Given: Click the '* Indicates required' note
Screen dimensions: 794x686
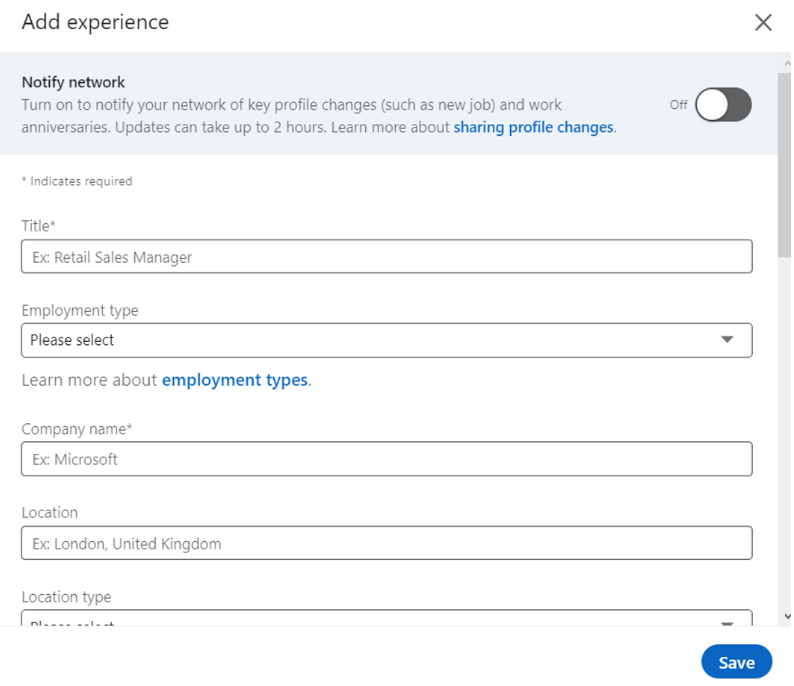Looking at the screenshot, I should tap(77, 181).
